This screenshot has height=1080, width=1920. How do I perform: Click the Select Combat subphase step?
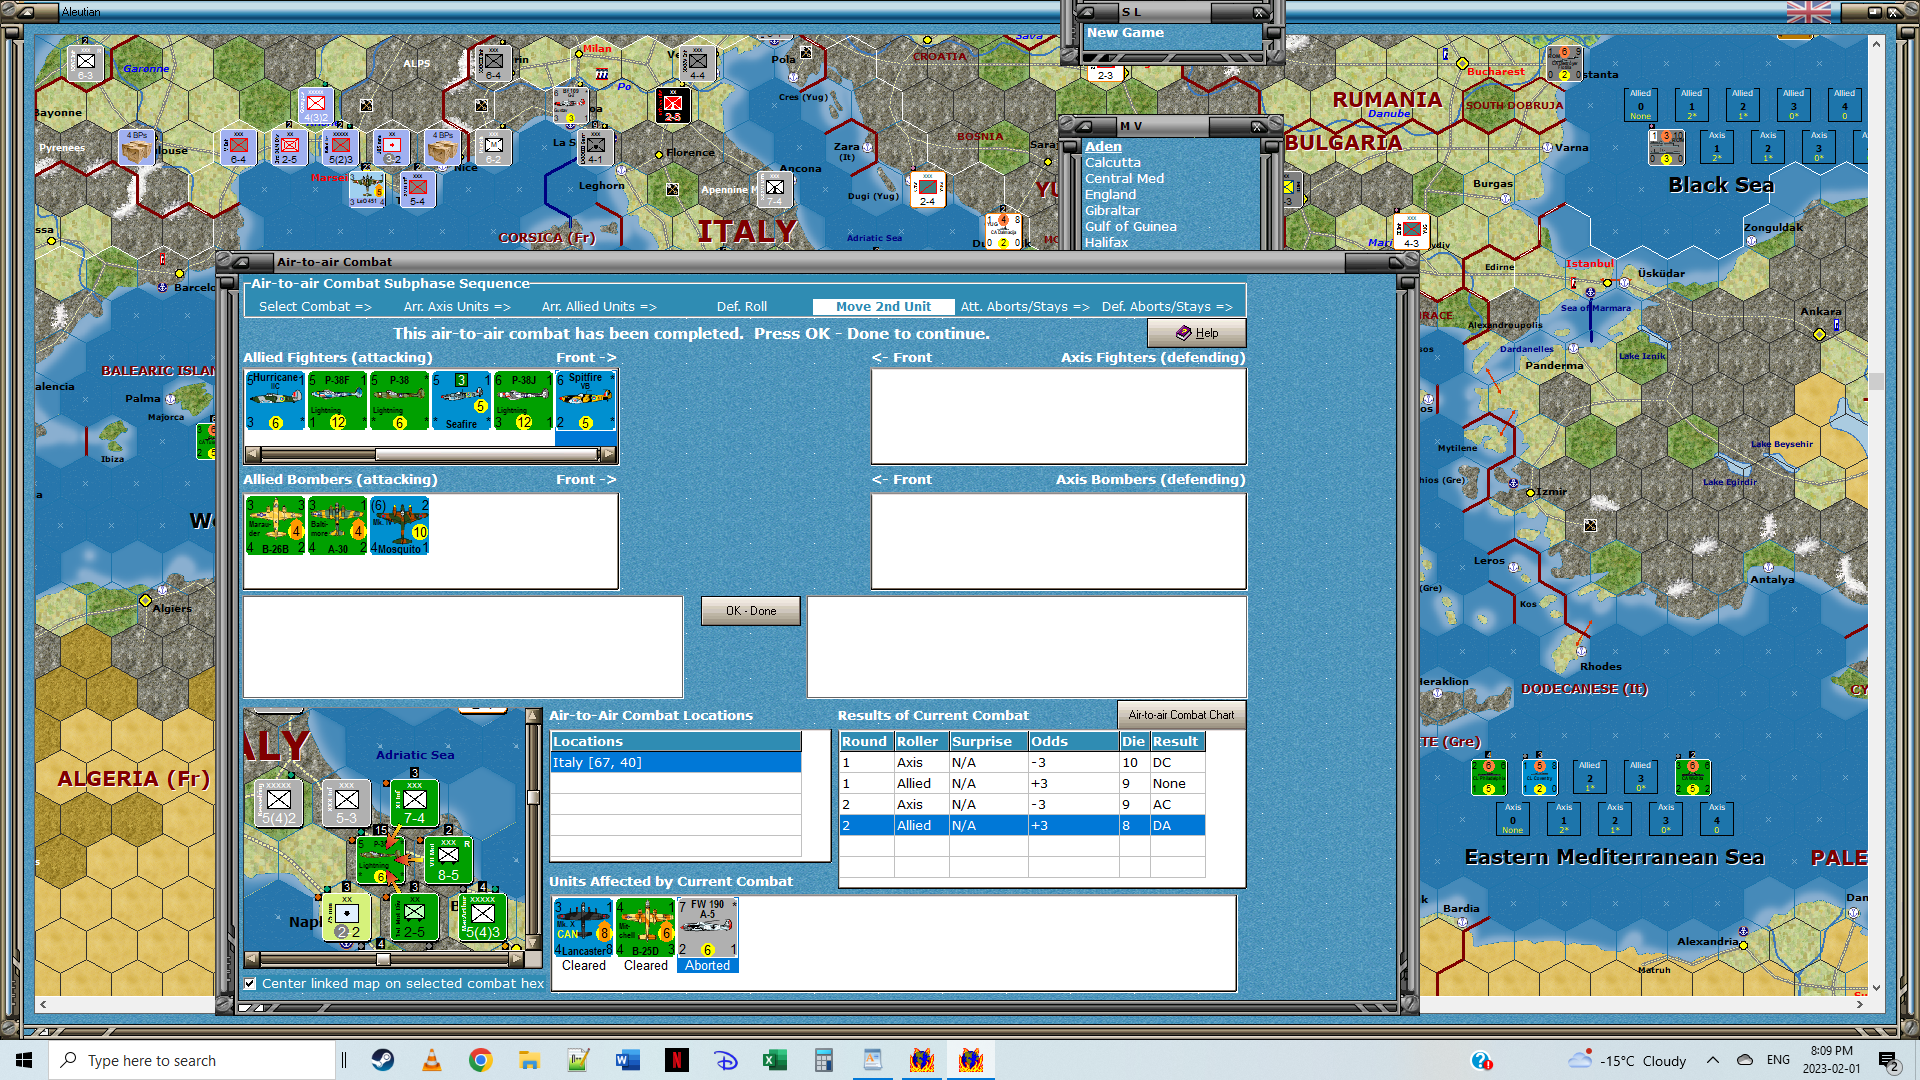[x=315, y=307]
